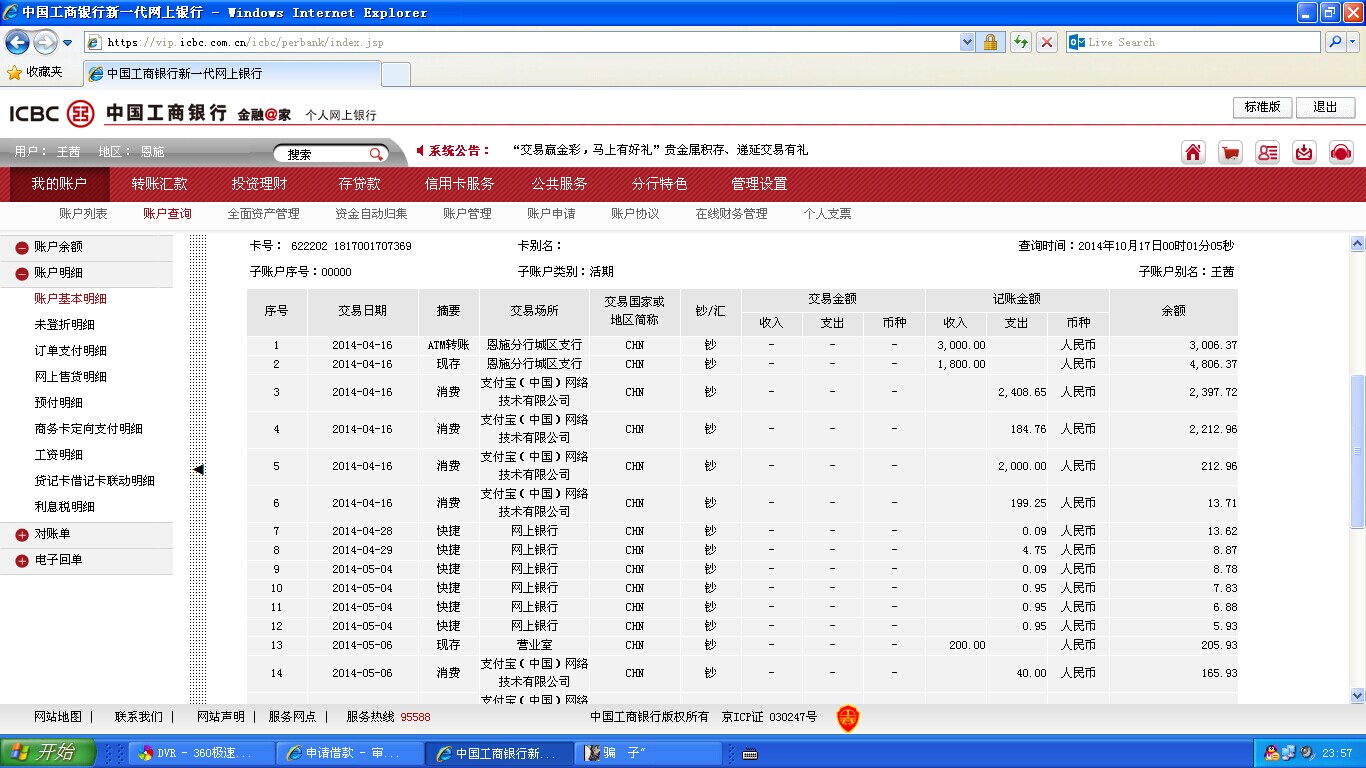The height and width of the screenshot is (768, 1366).
Task: Collapse the 账户明细 section
Action: click(x=22, y=273)
